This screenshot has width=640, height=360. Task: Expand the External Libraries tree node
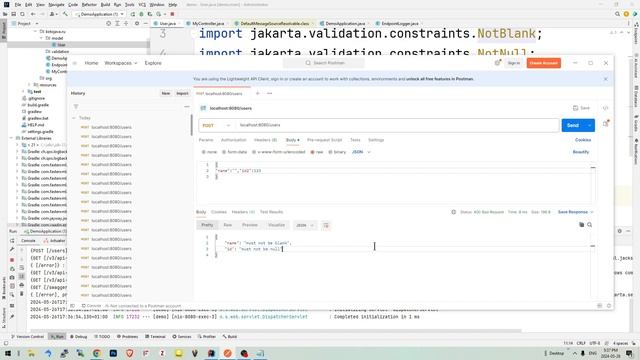click(x=11, y=138)
